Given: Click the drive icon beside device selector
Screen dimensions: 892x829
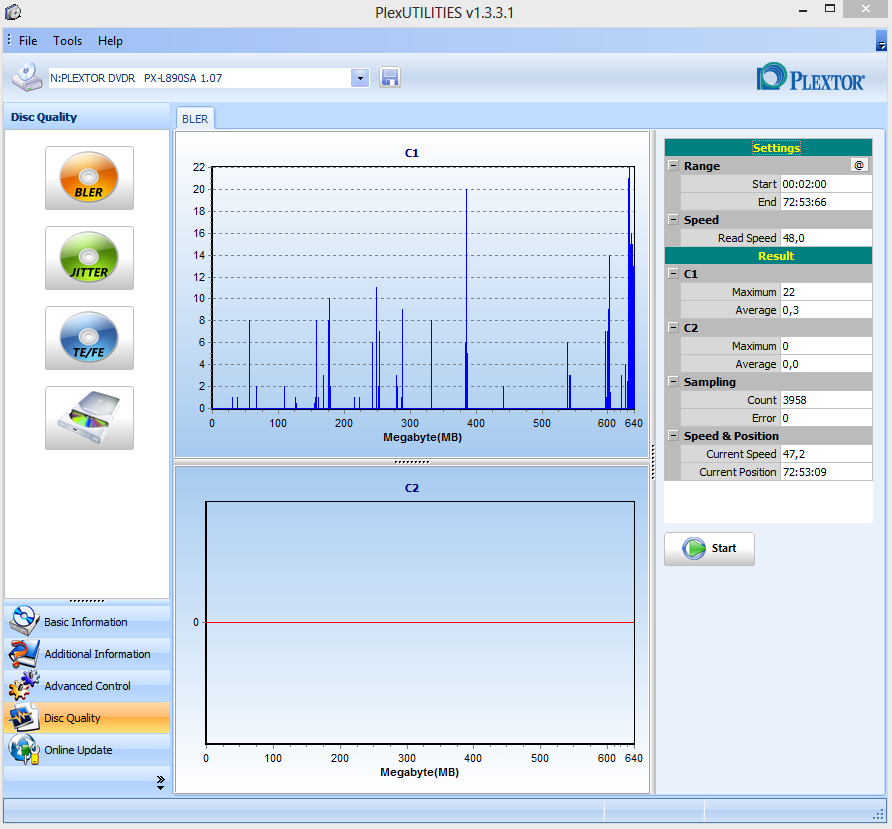Looking at the screenshot, I should (27, 77).
